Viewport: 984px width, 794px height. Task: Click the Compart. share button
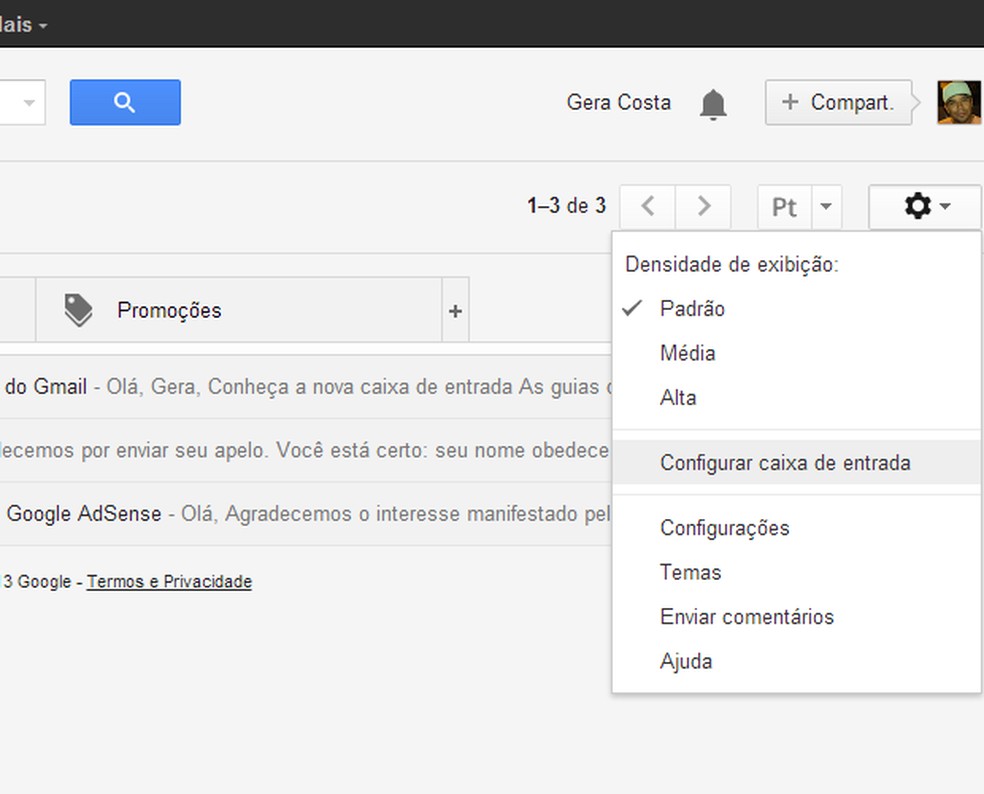tap(838, 102)
